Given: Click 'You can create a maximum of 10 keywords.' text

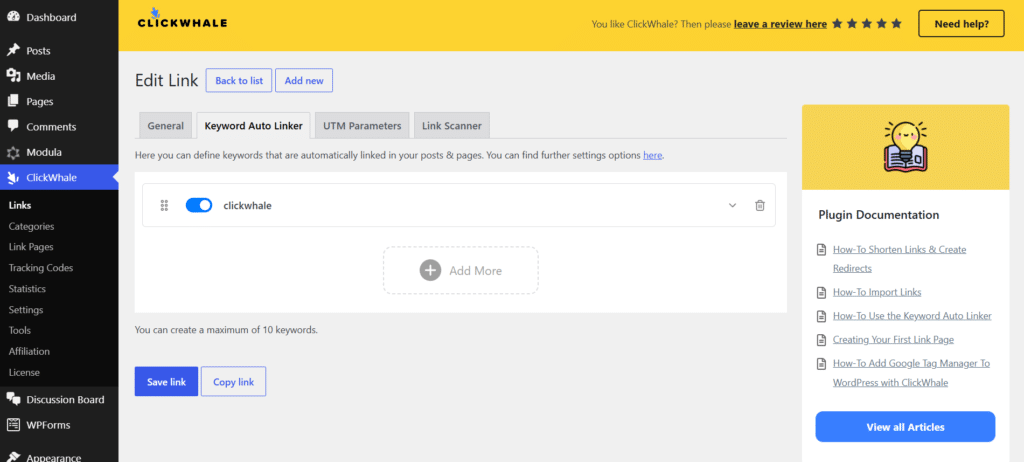Looking at the screenshot, I should (226, 330).
